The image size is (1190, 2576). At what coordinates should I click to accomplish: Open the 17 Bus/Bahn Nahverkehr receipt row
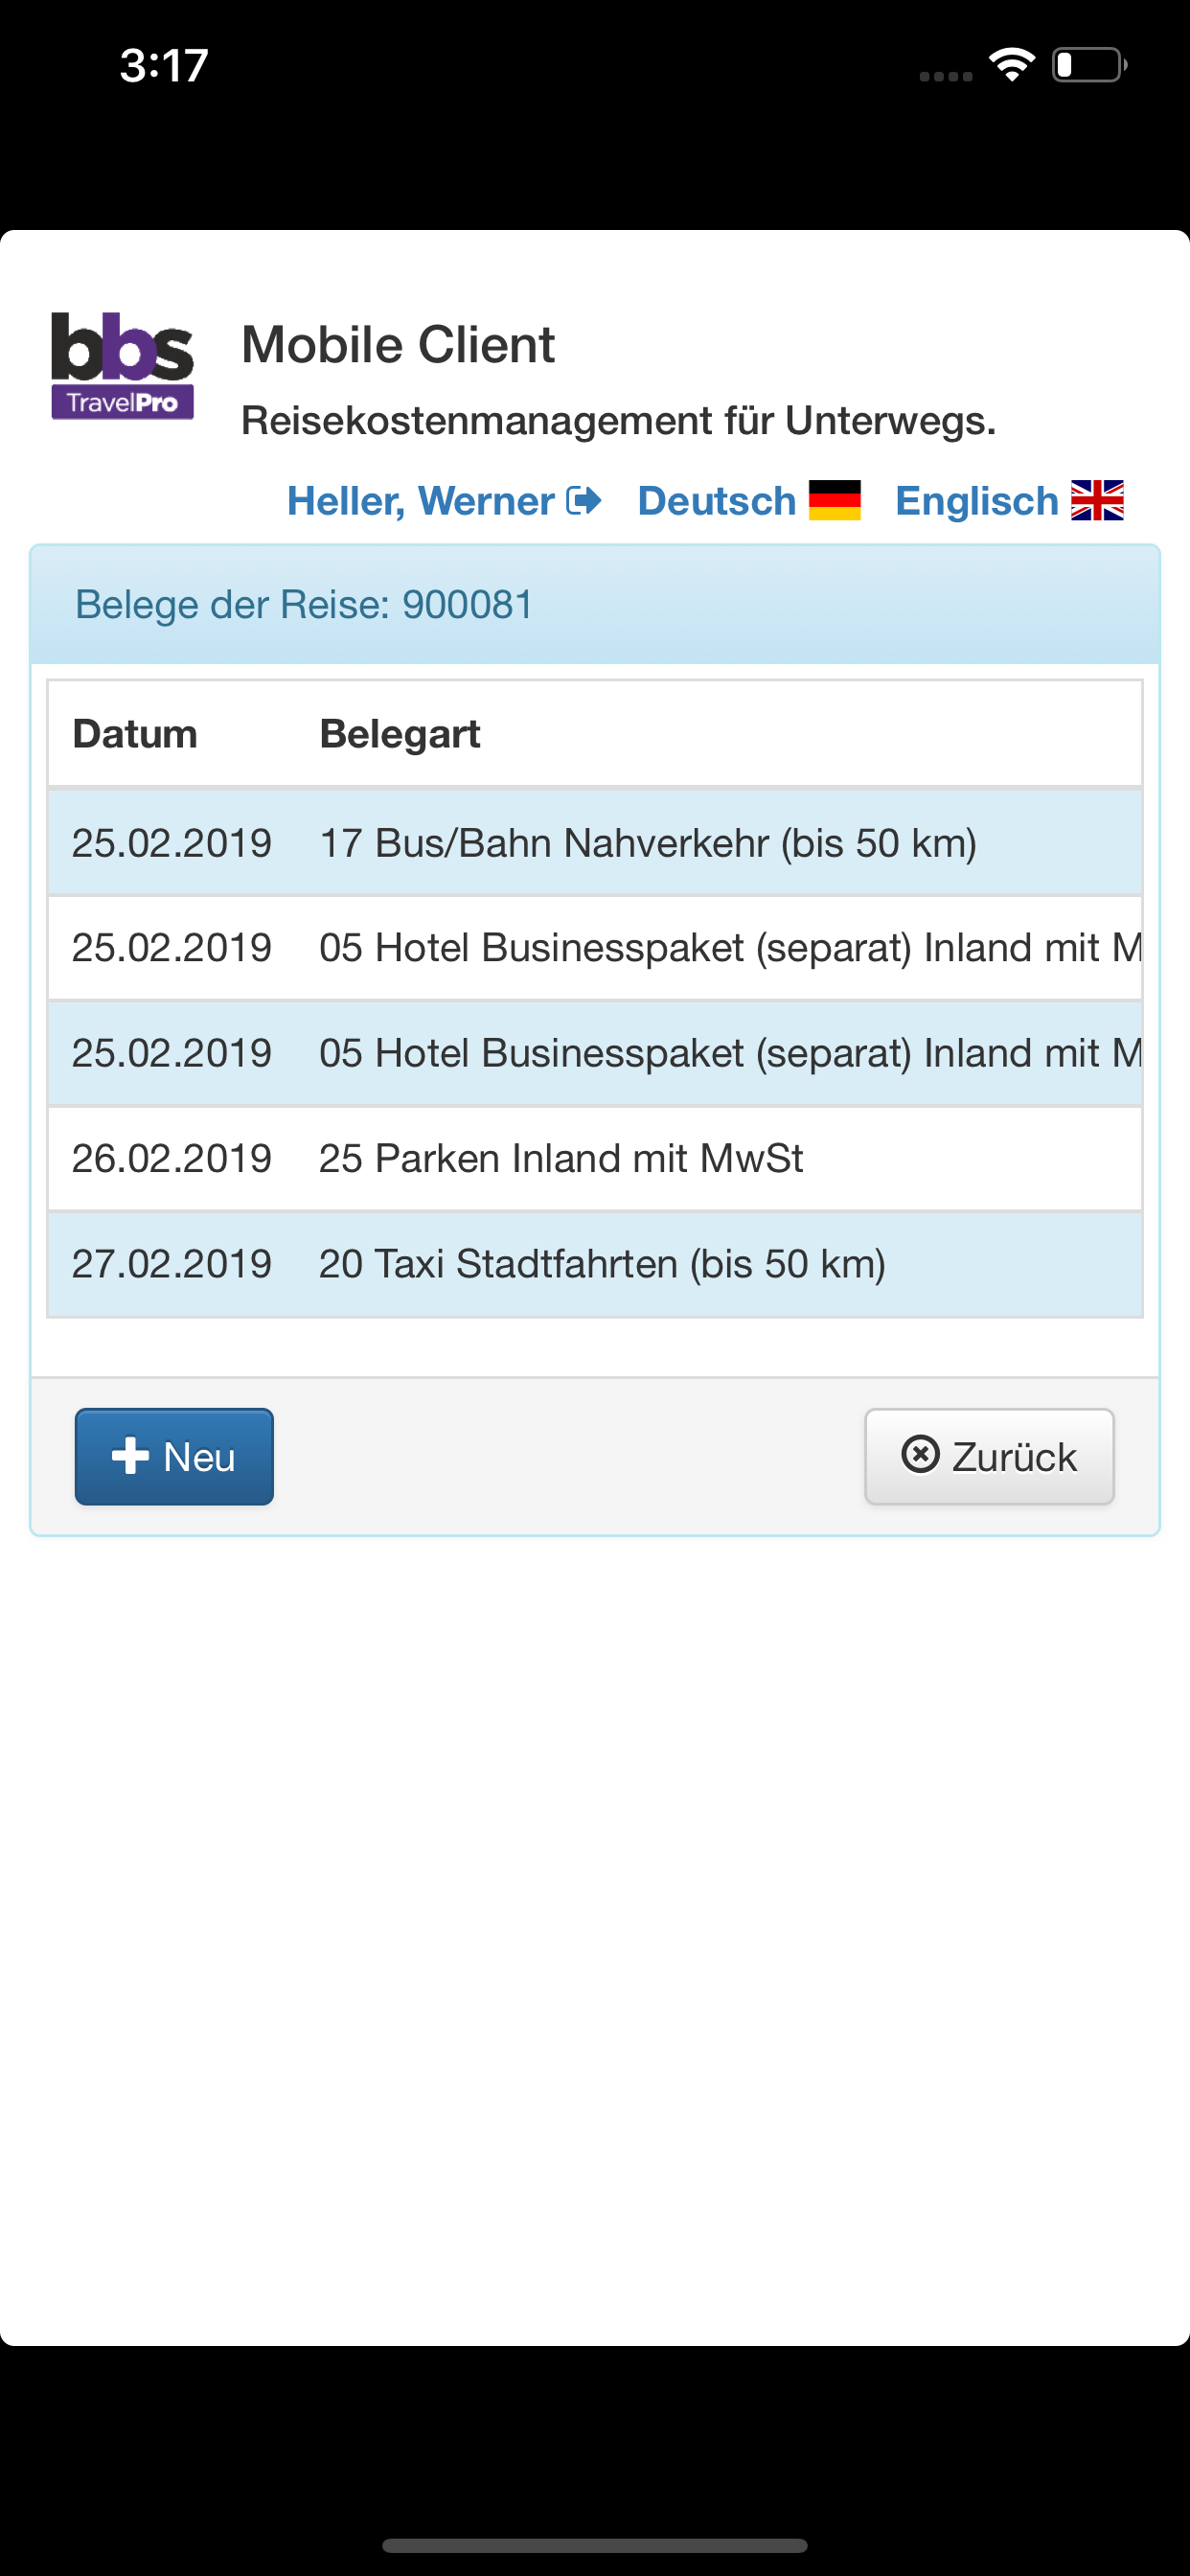pyautogui.click(x=595, y=842)
